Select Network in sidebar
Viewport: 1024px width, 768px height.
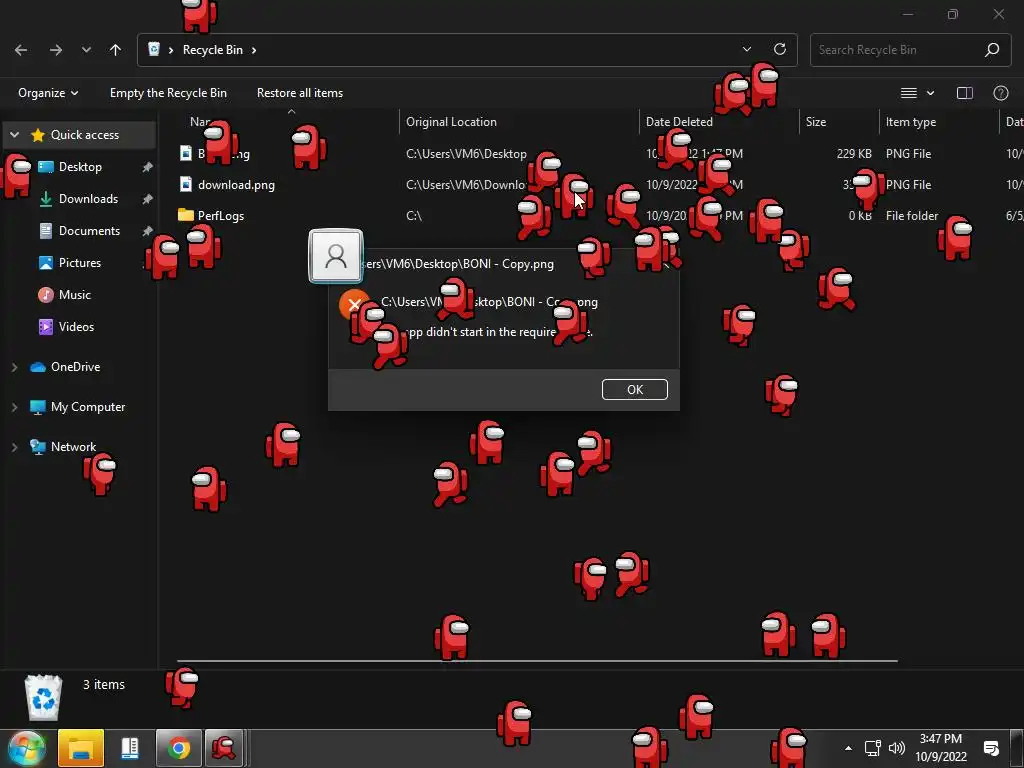(73, 447)
